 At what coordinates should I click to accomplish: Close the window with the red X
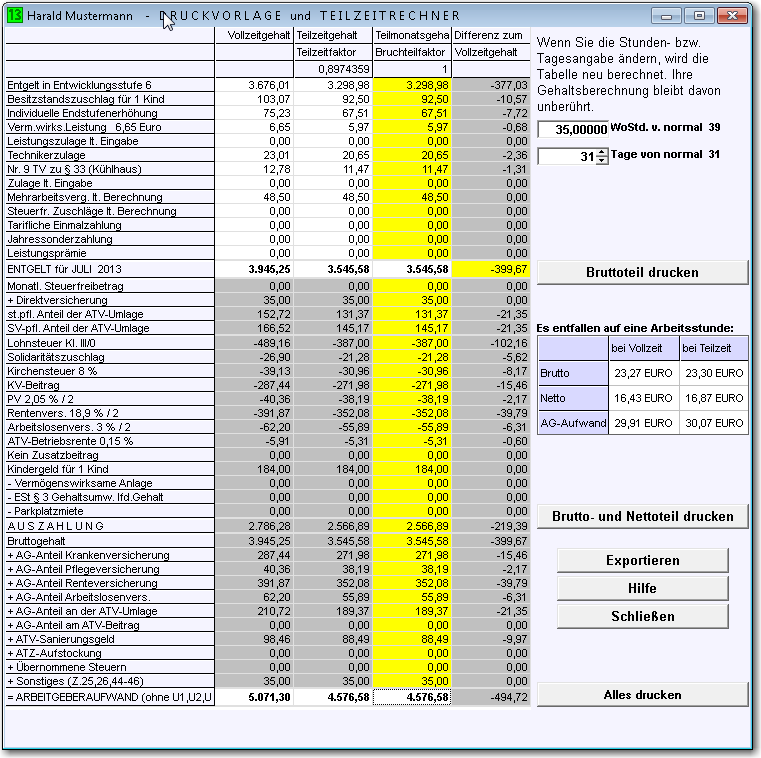(x=732, y=16)
